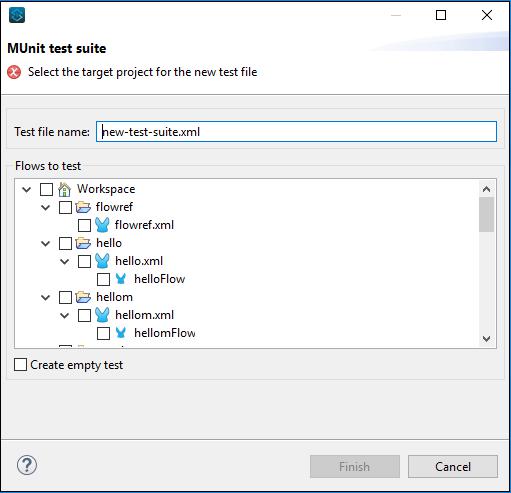Image resolution: width=511 pixels, height=493 pixels.
Task: Click the hello folder icon
Action: [83, 243]
